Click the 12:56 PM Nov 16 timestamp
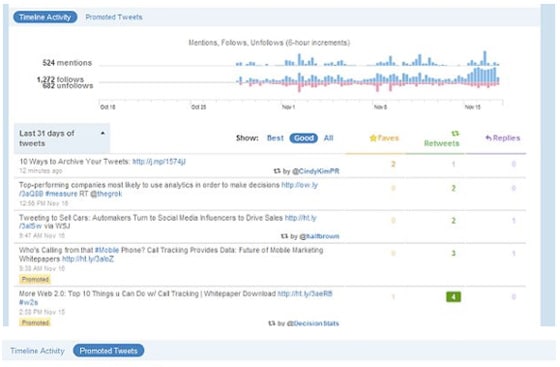 coord(44,203)
